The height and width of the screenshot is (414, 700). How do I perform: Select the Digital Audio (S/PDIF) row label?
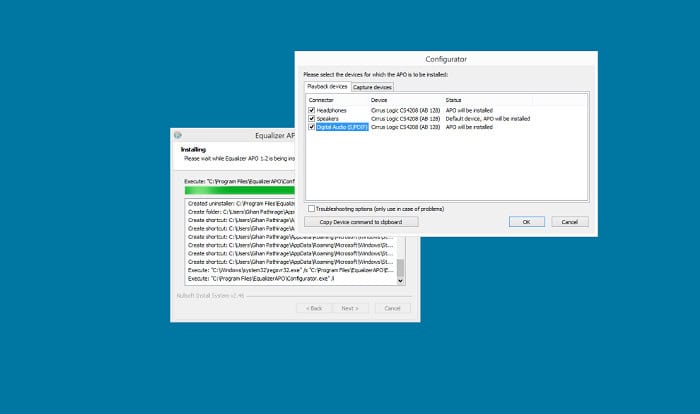tap(342, 127)
